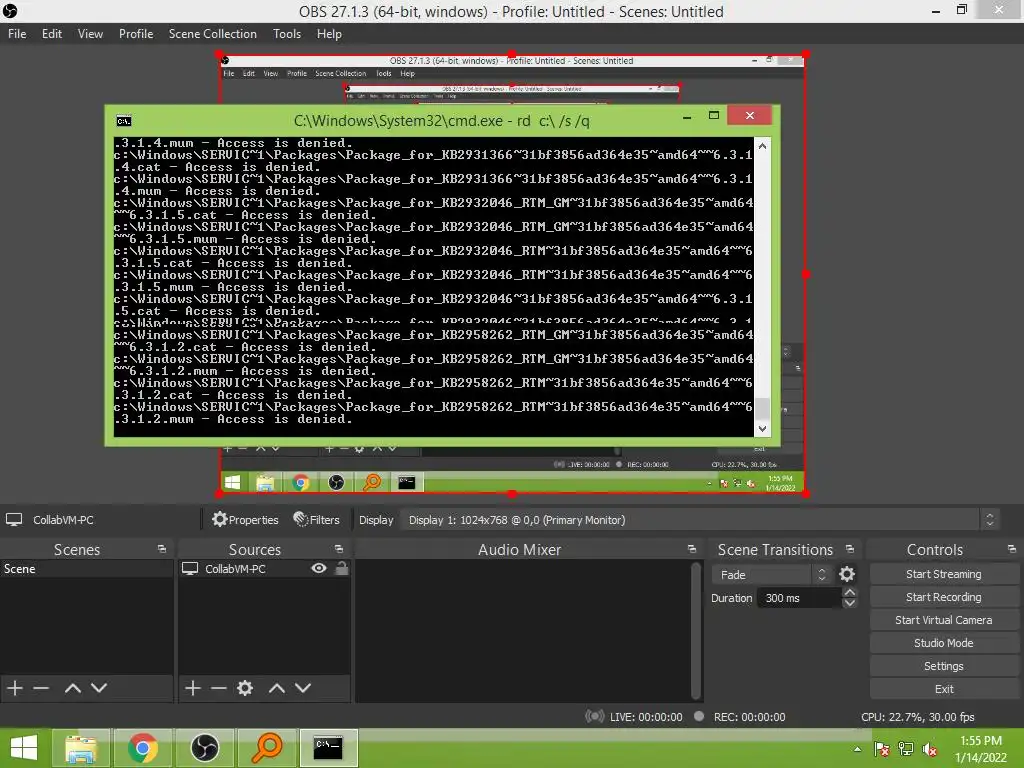1024x768 pixels.
Task: Open OBS Settings
Action: 944,666
